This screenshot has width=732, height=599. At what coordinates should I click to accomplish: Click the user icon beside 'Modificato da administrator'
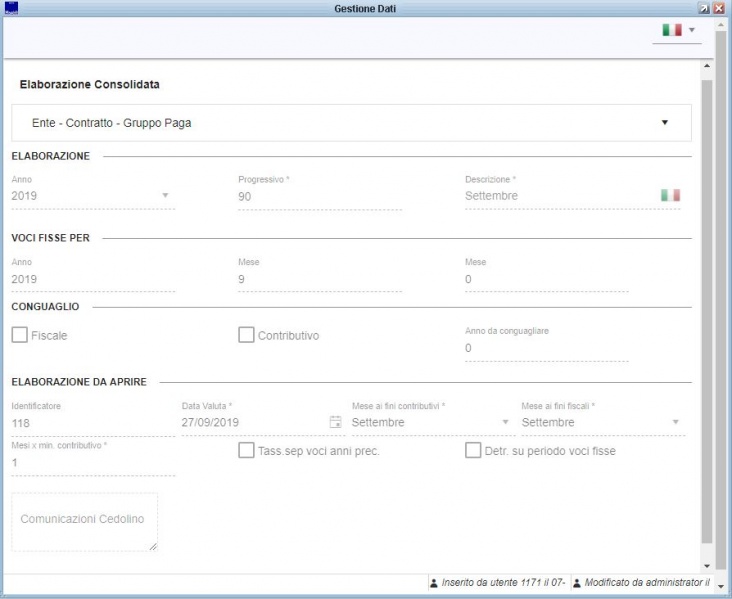click(x=577, y=582)
